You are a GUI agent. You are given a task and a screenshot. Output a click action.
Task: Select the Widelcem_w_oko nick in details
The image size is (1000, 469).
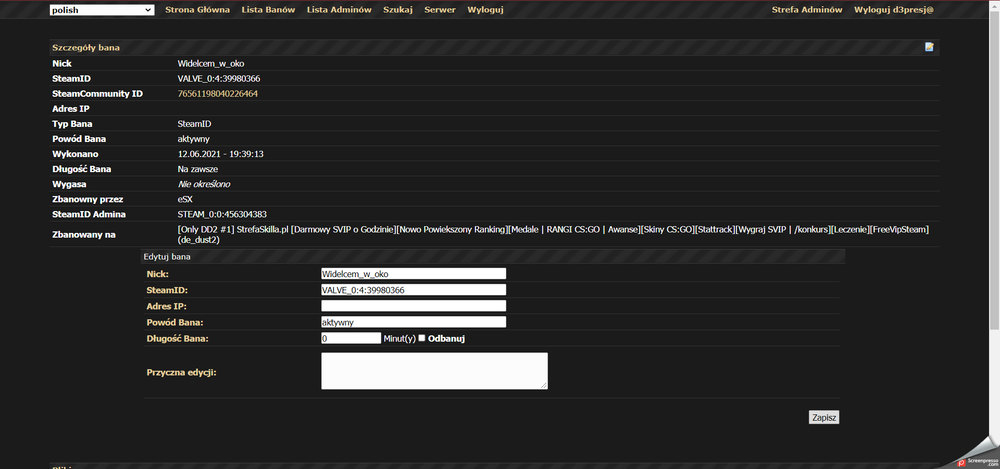(x=211, y=64)
